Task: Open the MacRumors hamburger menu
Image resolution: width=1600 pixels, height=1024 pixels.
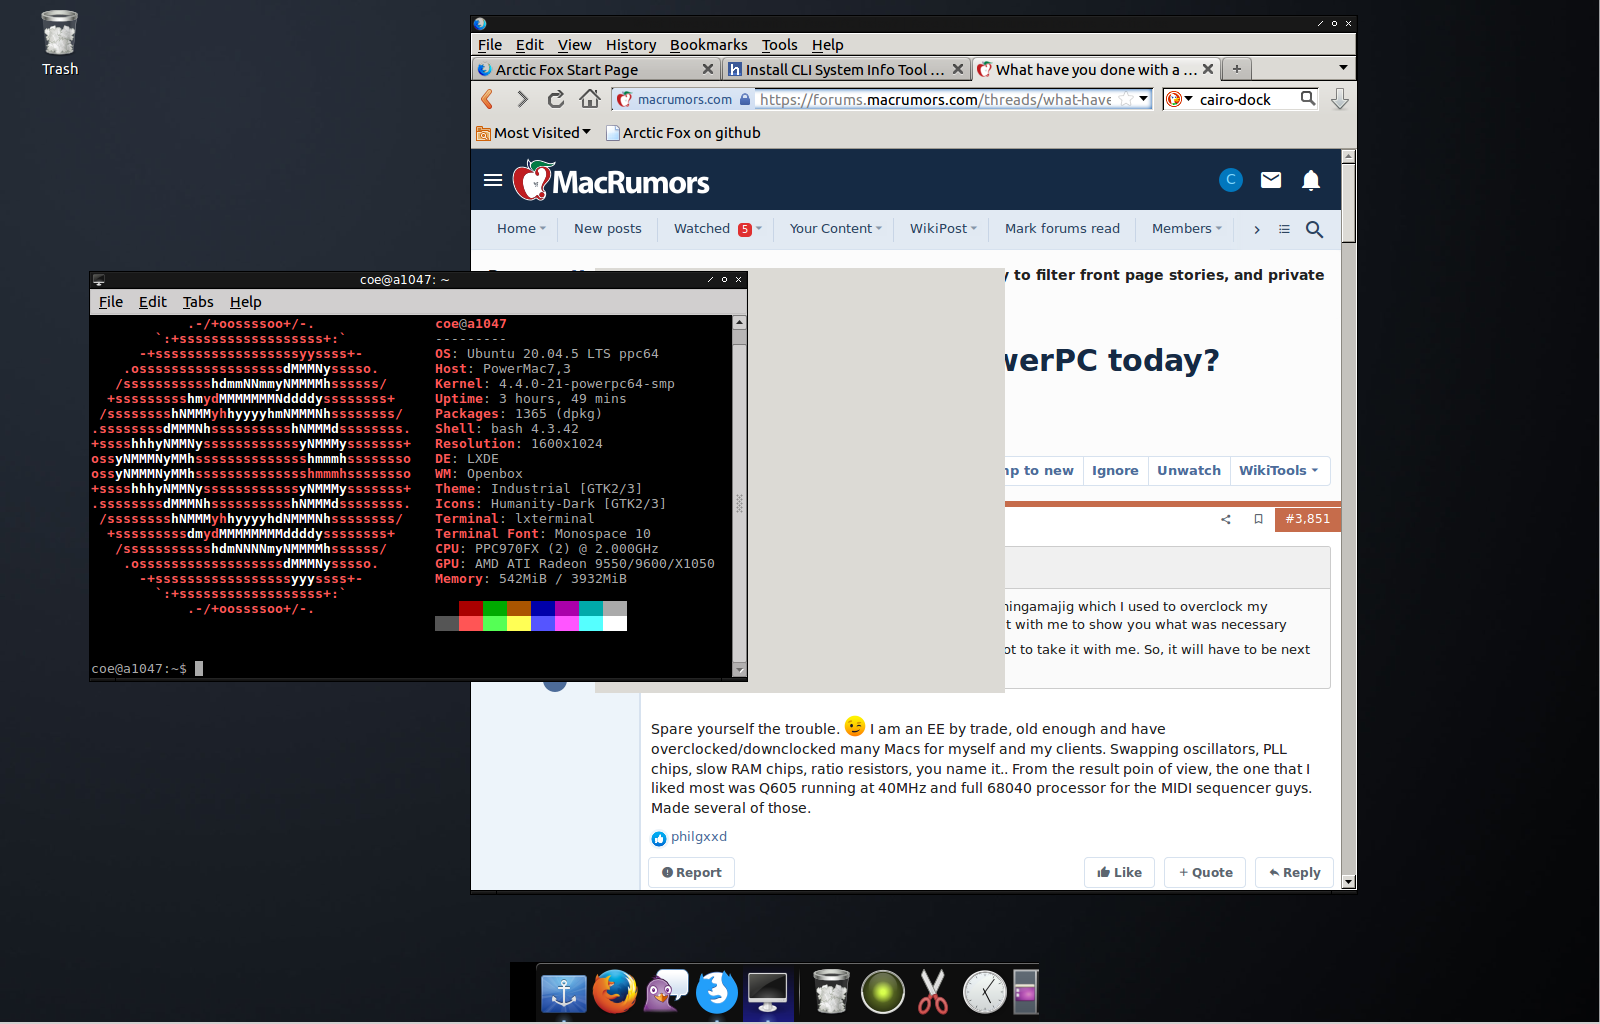Action: 493,180
